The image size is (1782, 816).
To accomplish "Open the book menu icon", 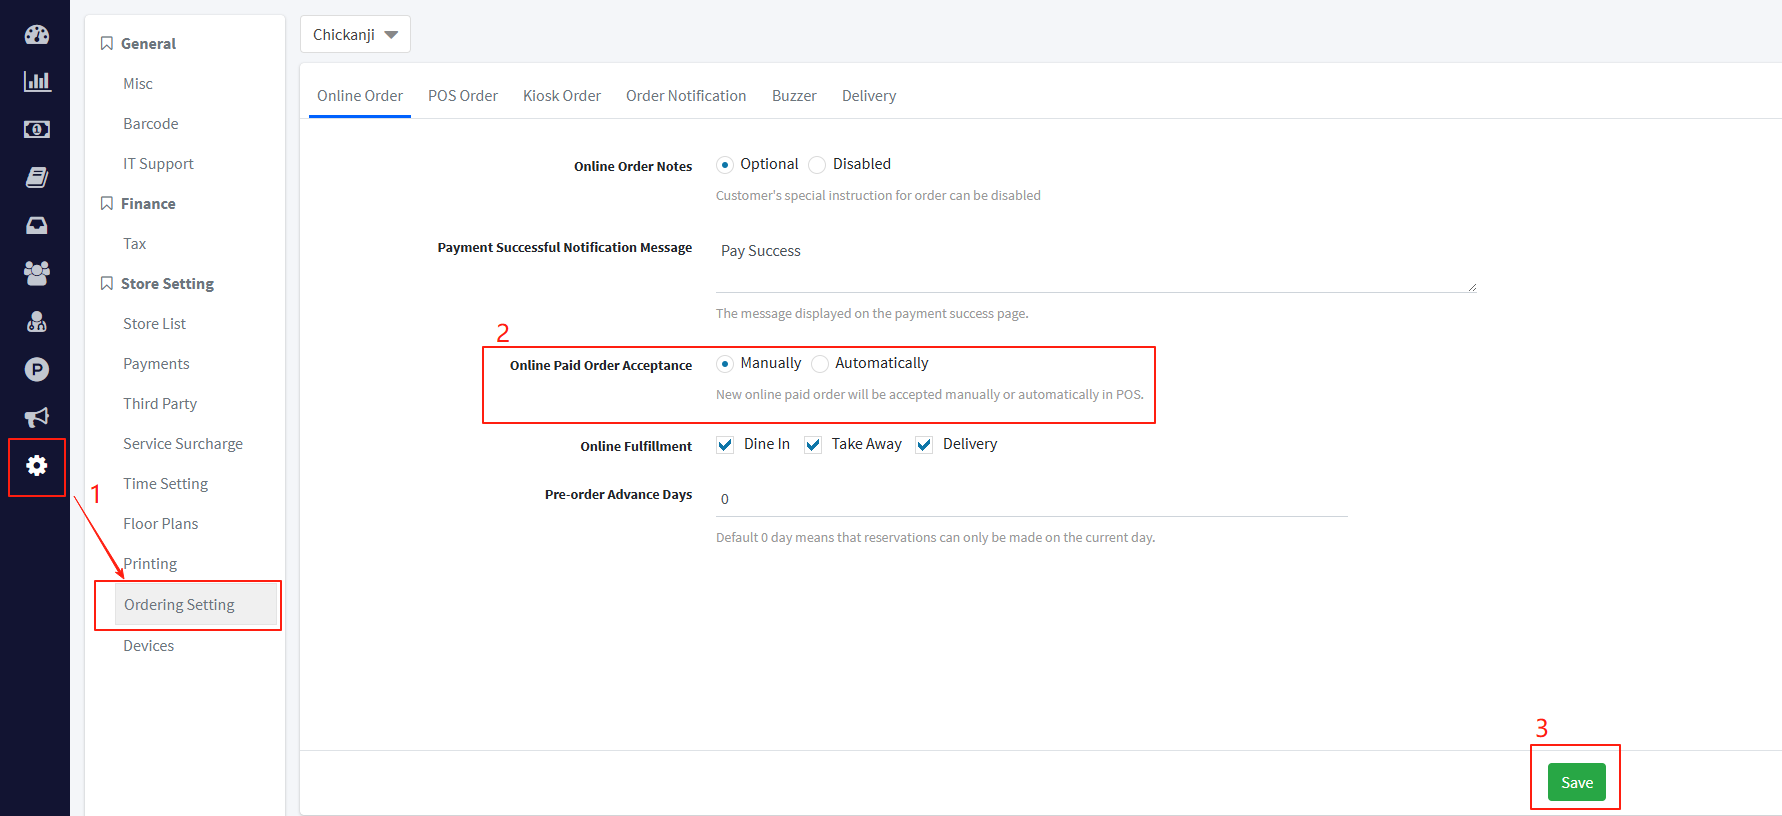I will pyautogui.click(x=37, y=177).
